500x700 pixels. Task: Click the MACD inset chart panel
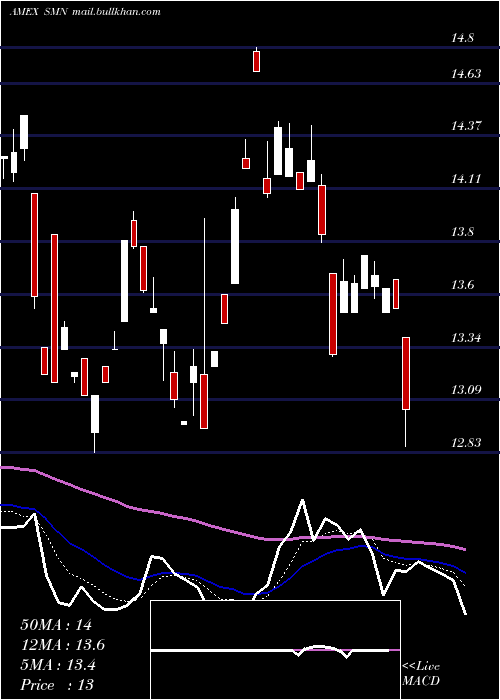275,650
